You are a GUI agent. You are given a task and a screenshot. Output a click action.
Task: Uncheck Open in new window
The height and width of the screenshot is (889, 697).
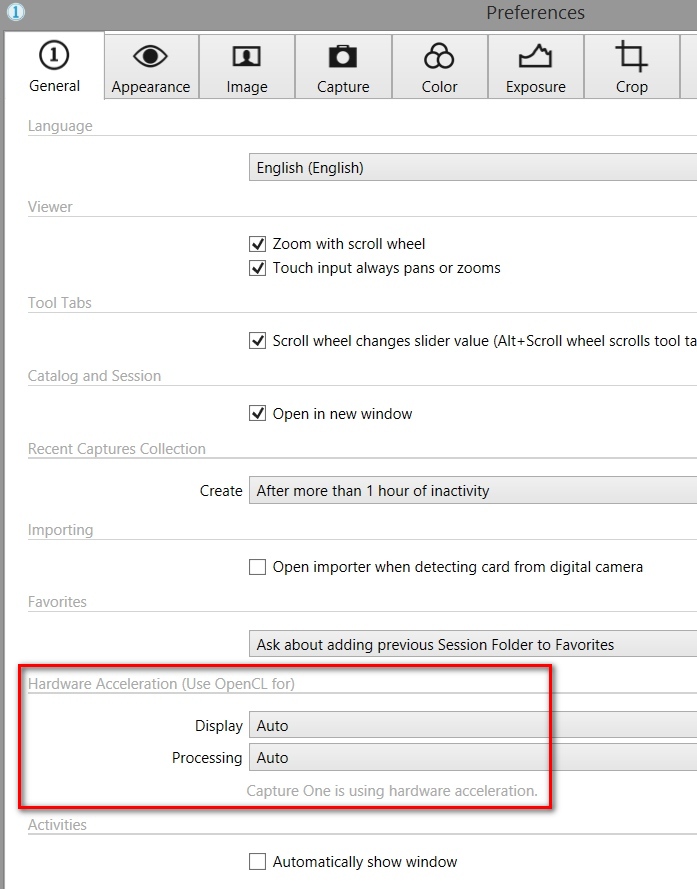(x=257, y=413)
